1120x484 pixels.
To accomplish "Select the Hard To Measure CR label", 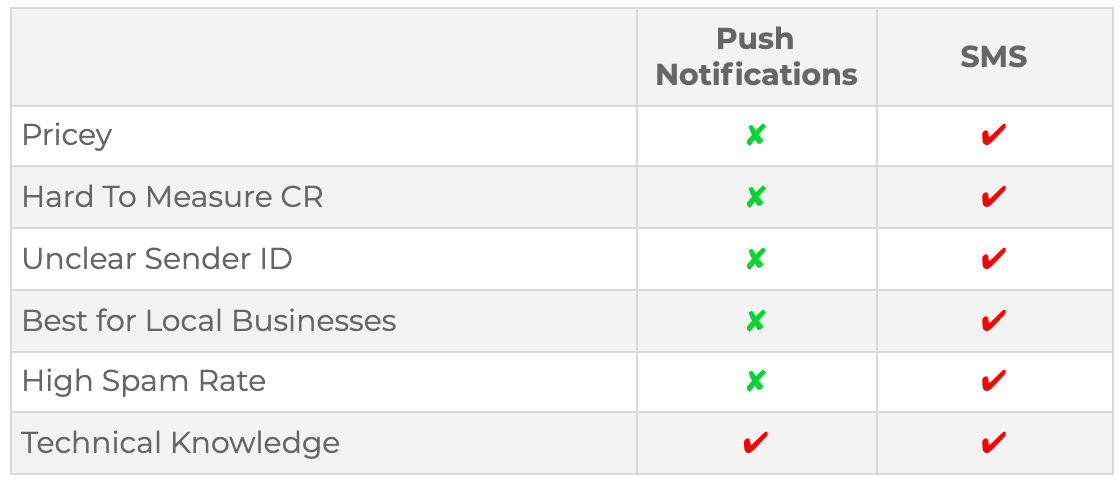I will click(x=173, y=197).
